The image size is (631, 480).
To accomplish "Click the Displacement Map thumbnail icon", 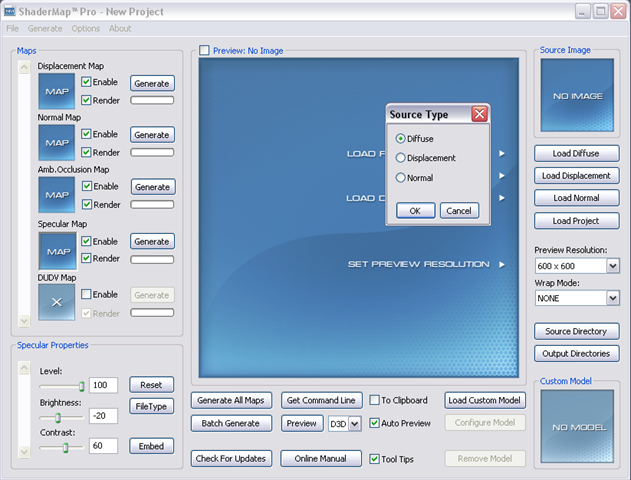I will [x=56, y=91].
